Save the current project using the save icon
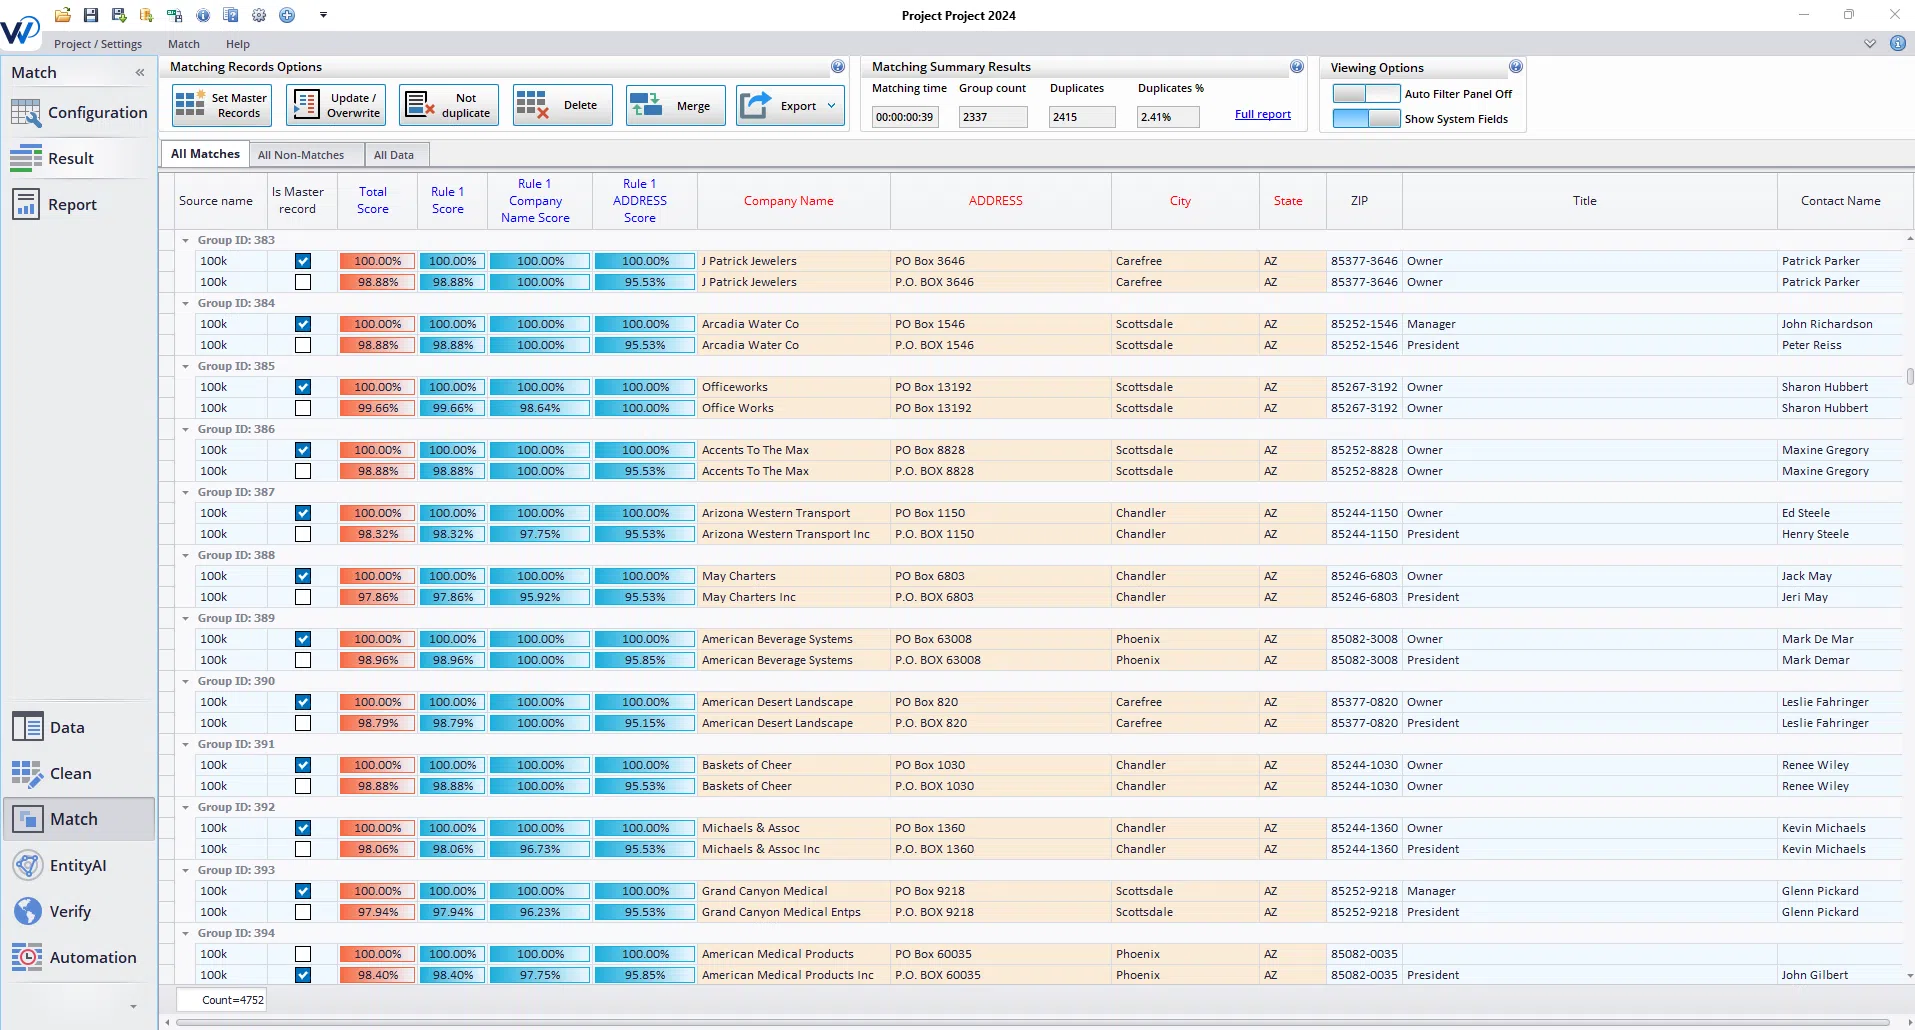The width and height of the screenshot is (1915, 1030). pyautogui.click(x=91, y=15)
